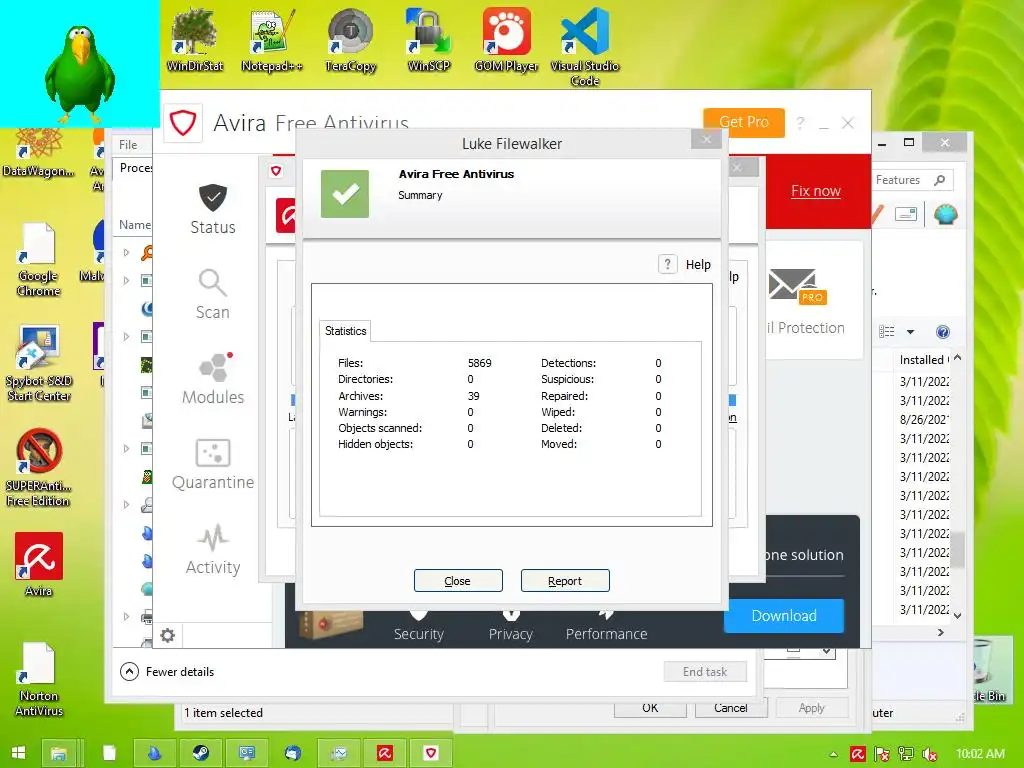Open Avira settings gear icon

click(x=168, y=635)
